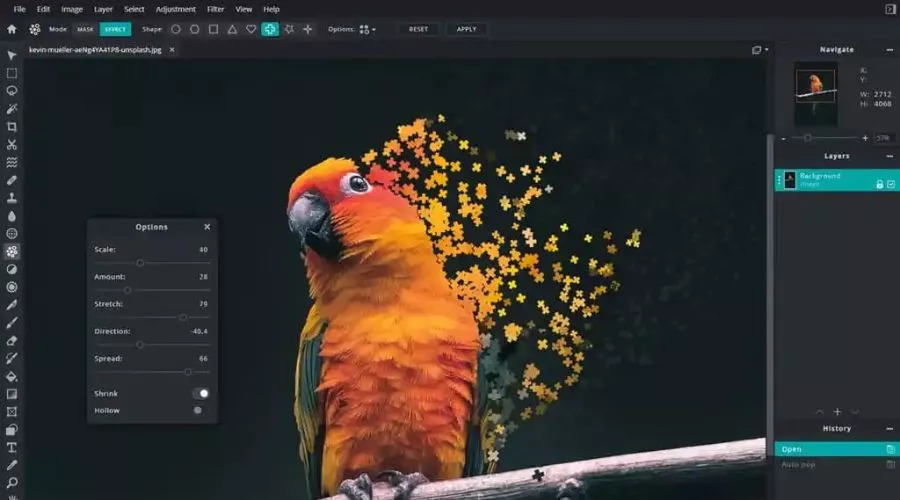Select the globe-shaped tool in left toolbar
This screenshot has width=900, height=500.
point(11,234)
